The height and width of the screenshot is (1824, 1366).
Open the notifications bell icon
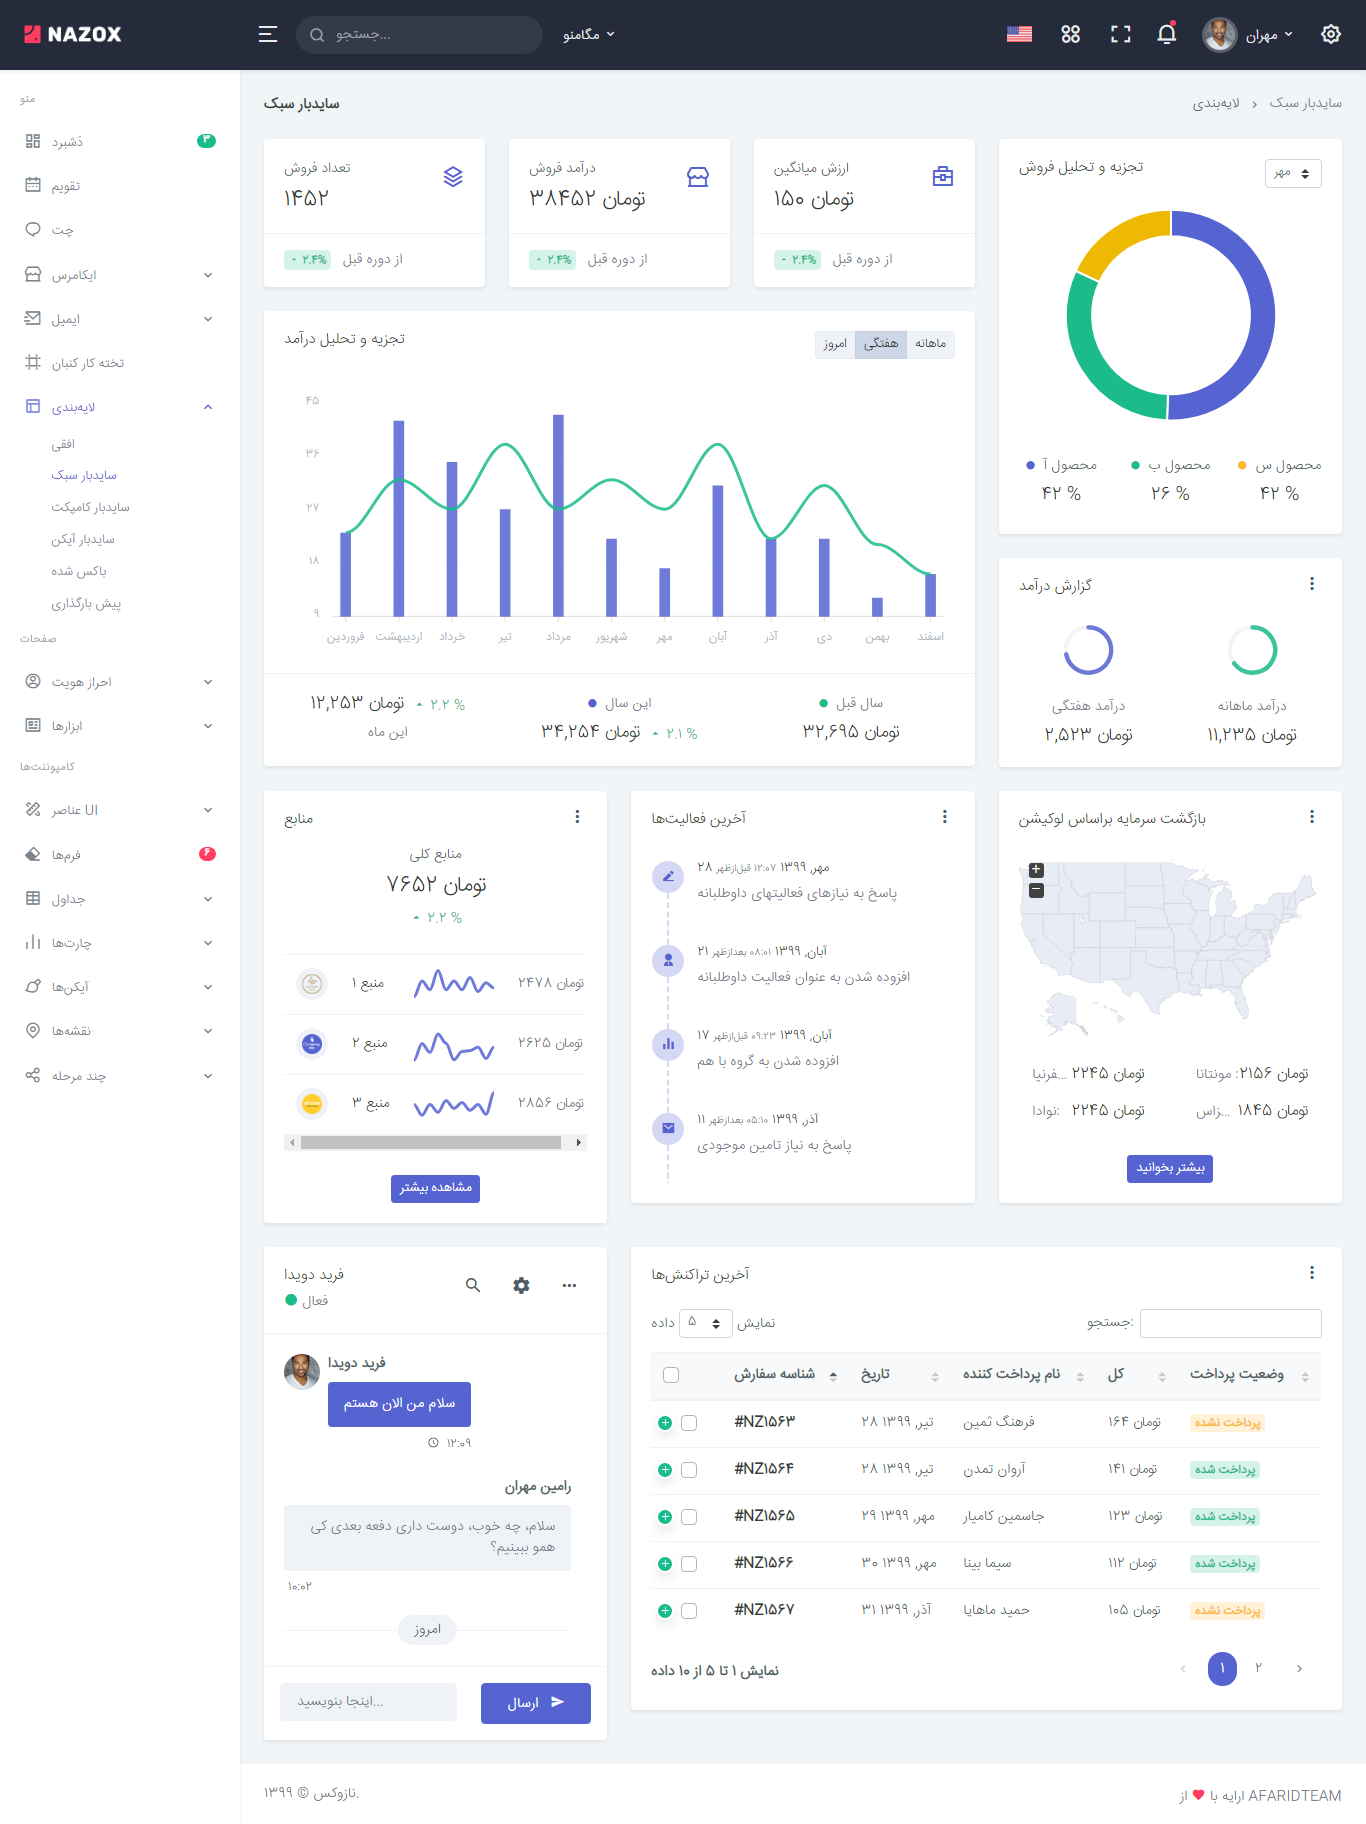point(1166,35)
